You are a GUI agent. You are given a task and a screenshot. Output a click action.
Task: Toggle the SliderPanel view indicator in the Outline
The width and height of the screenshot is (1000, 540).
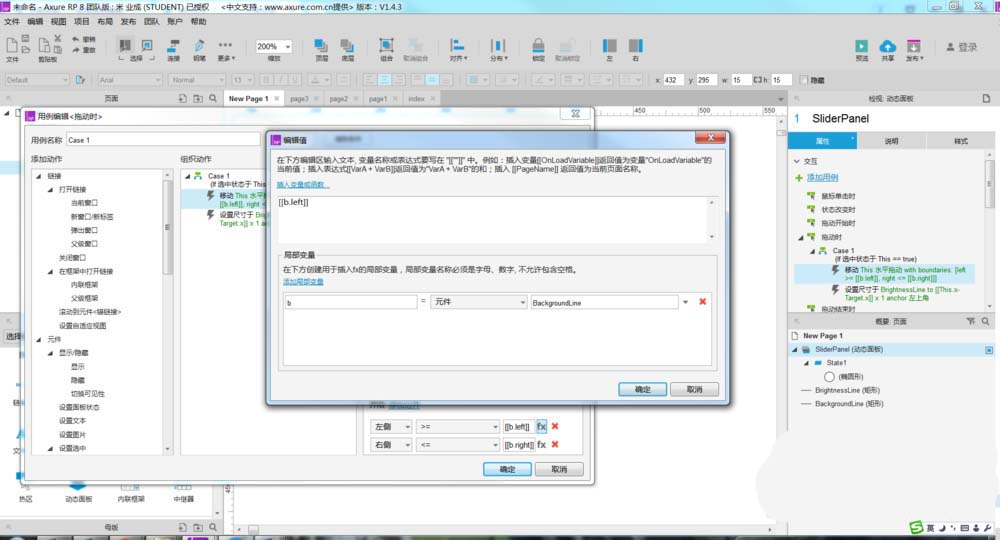tap(989, 350)
